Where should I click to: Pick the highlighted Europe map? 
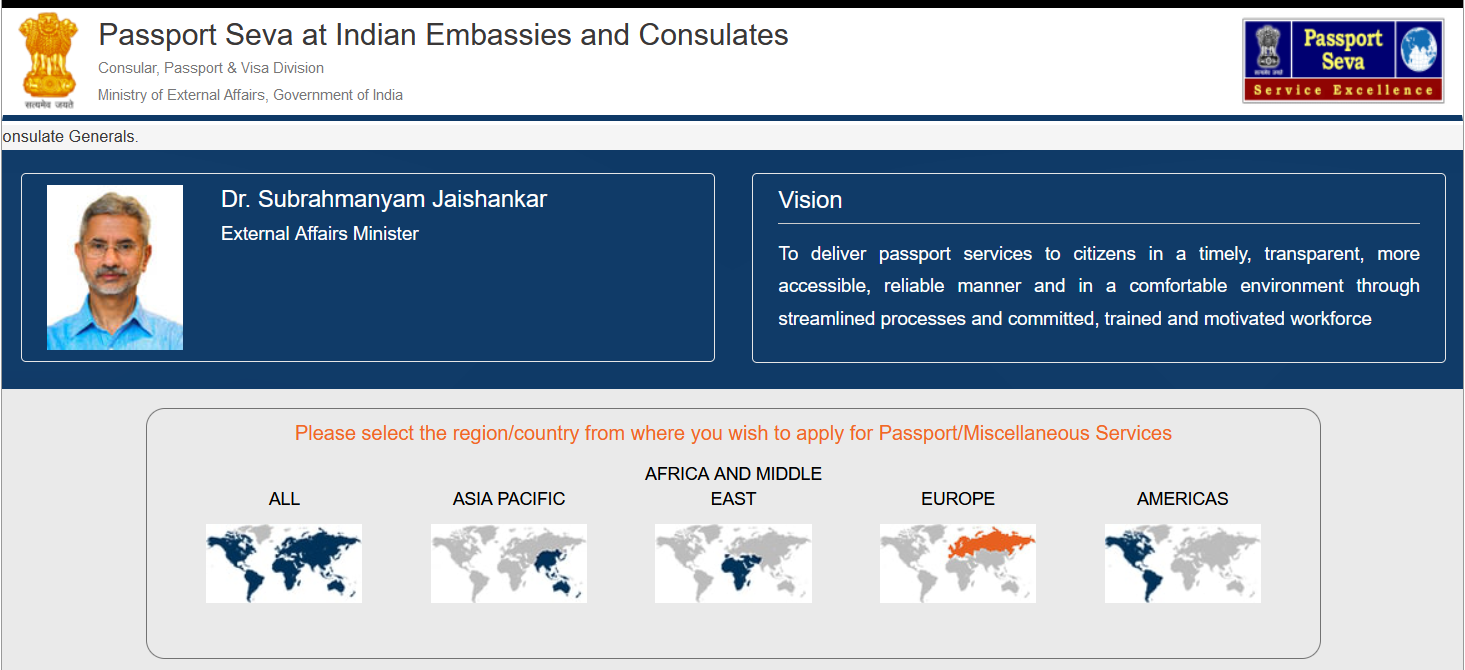pyautogui.click(x=958, y=563)
